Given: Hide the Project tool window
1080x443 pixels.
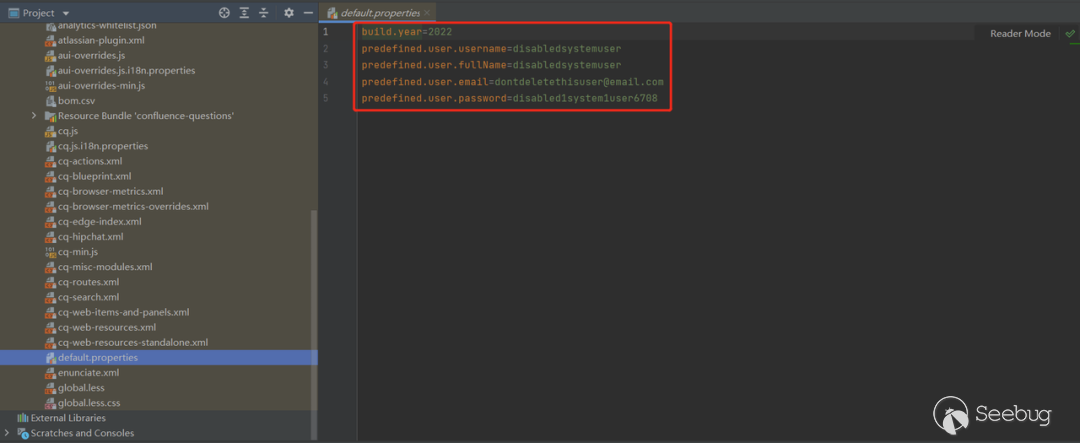Looking at the screenshot, I should 308,13.
